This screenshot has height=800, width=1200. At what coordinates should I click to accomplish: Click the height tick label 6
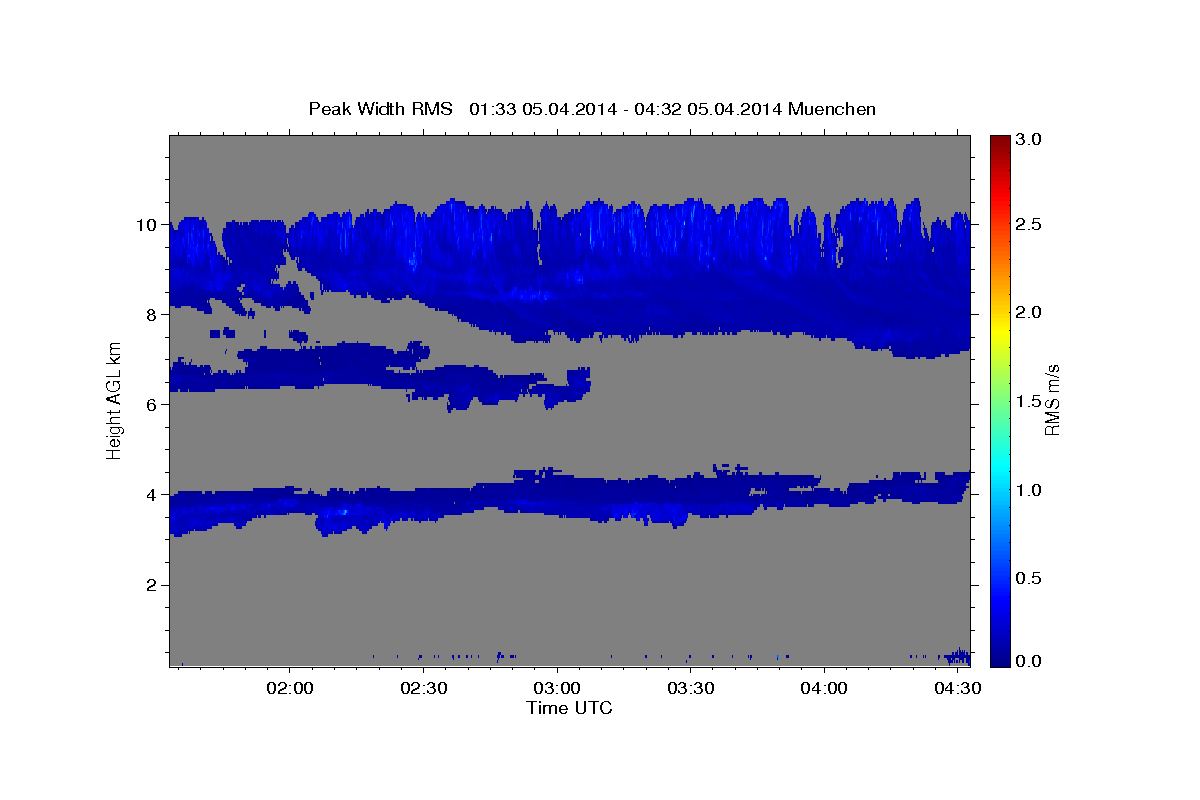(x=153, y=405)
